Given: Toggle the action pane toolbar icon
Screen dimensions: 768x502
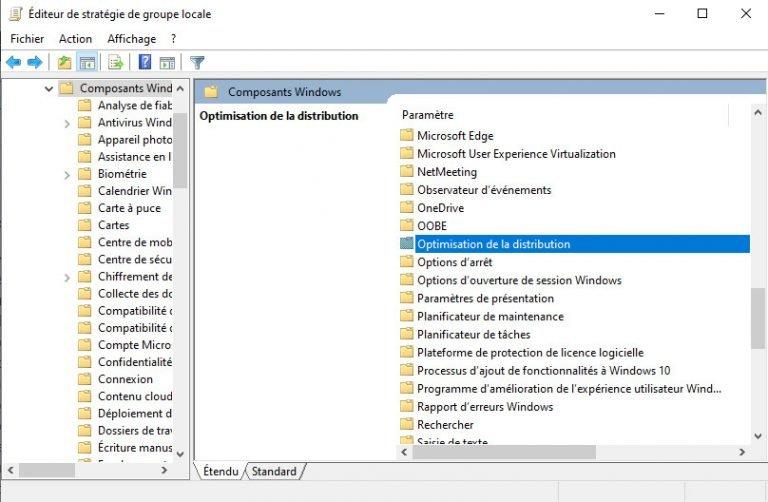Looking at the screenshot, I should [167, 62].
